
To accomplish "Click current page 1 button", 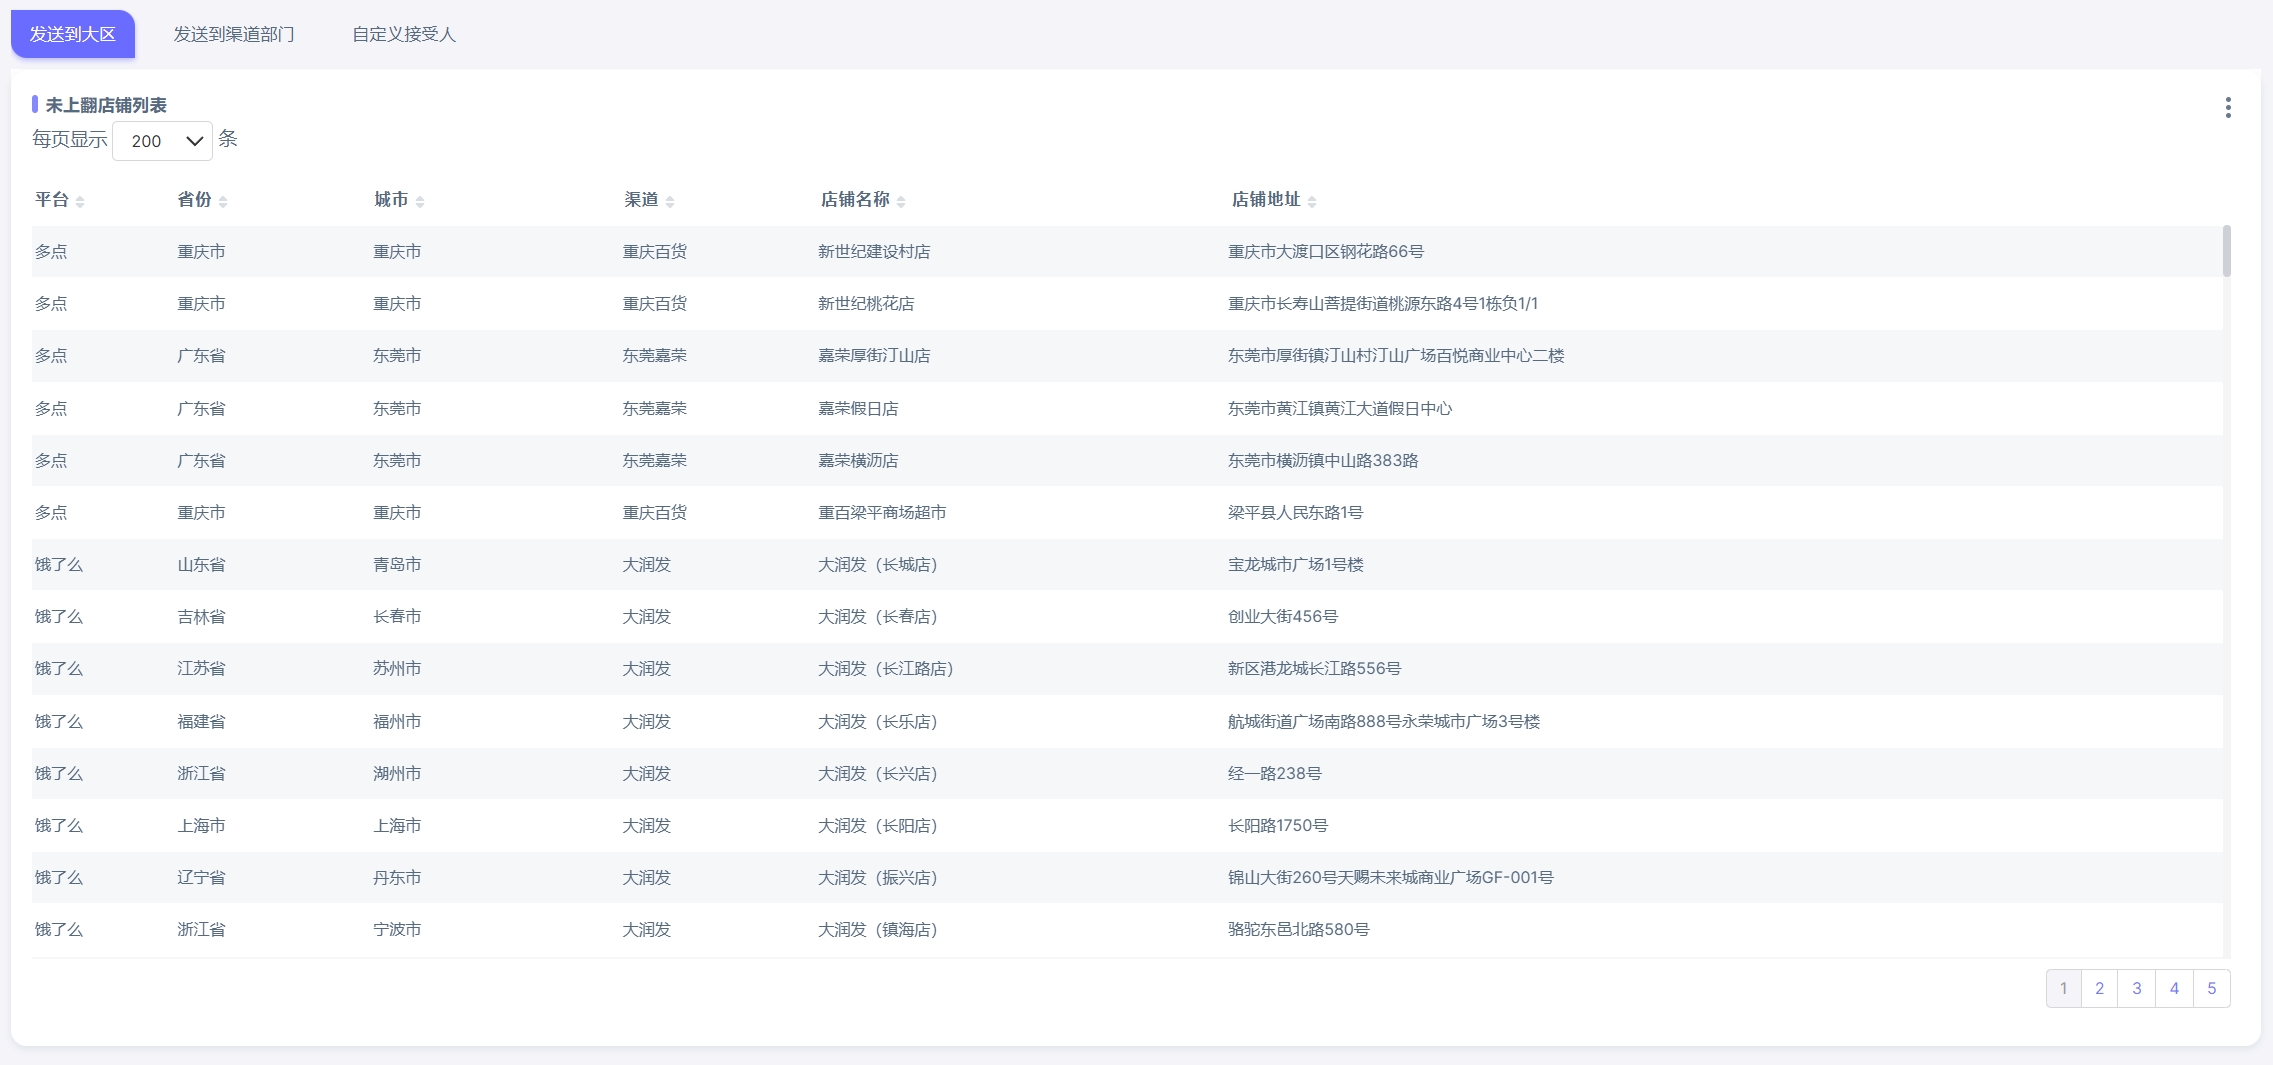I will pos(2063,988).
